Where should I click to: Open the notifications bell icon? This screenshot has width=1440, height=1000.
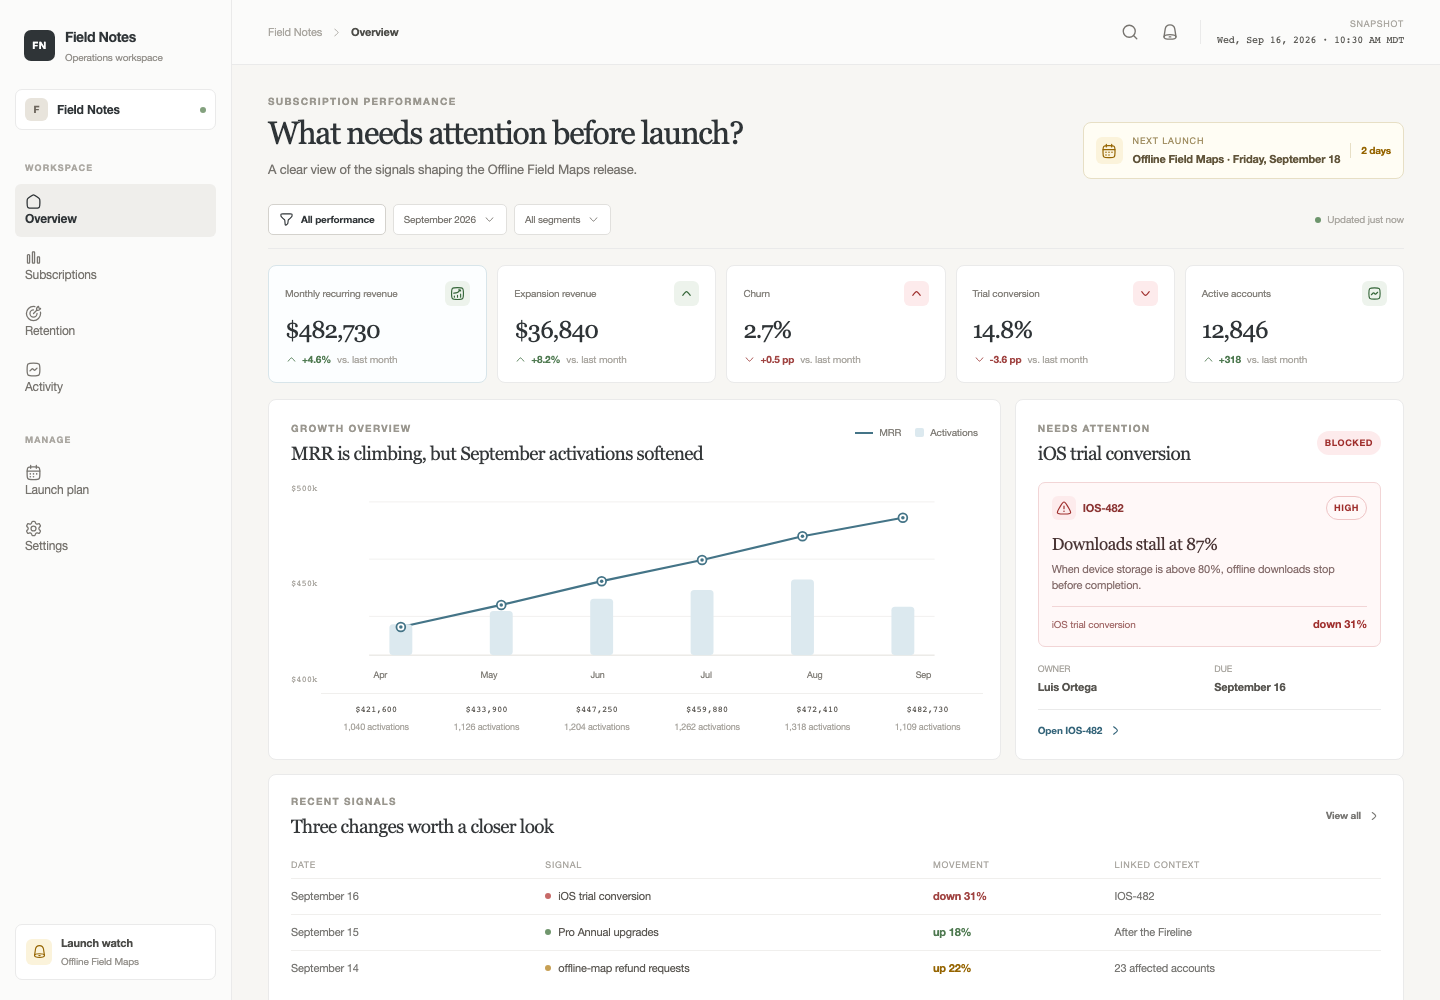[1170, 32]
